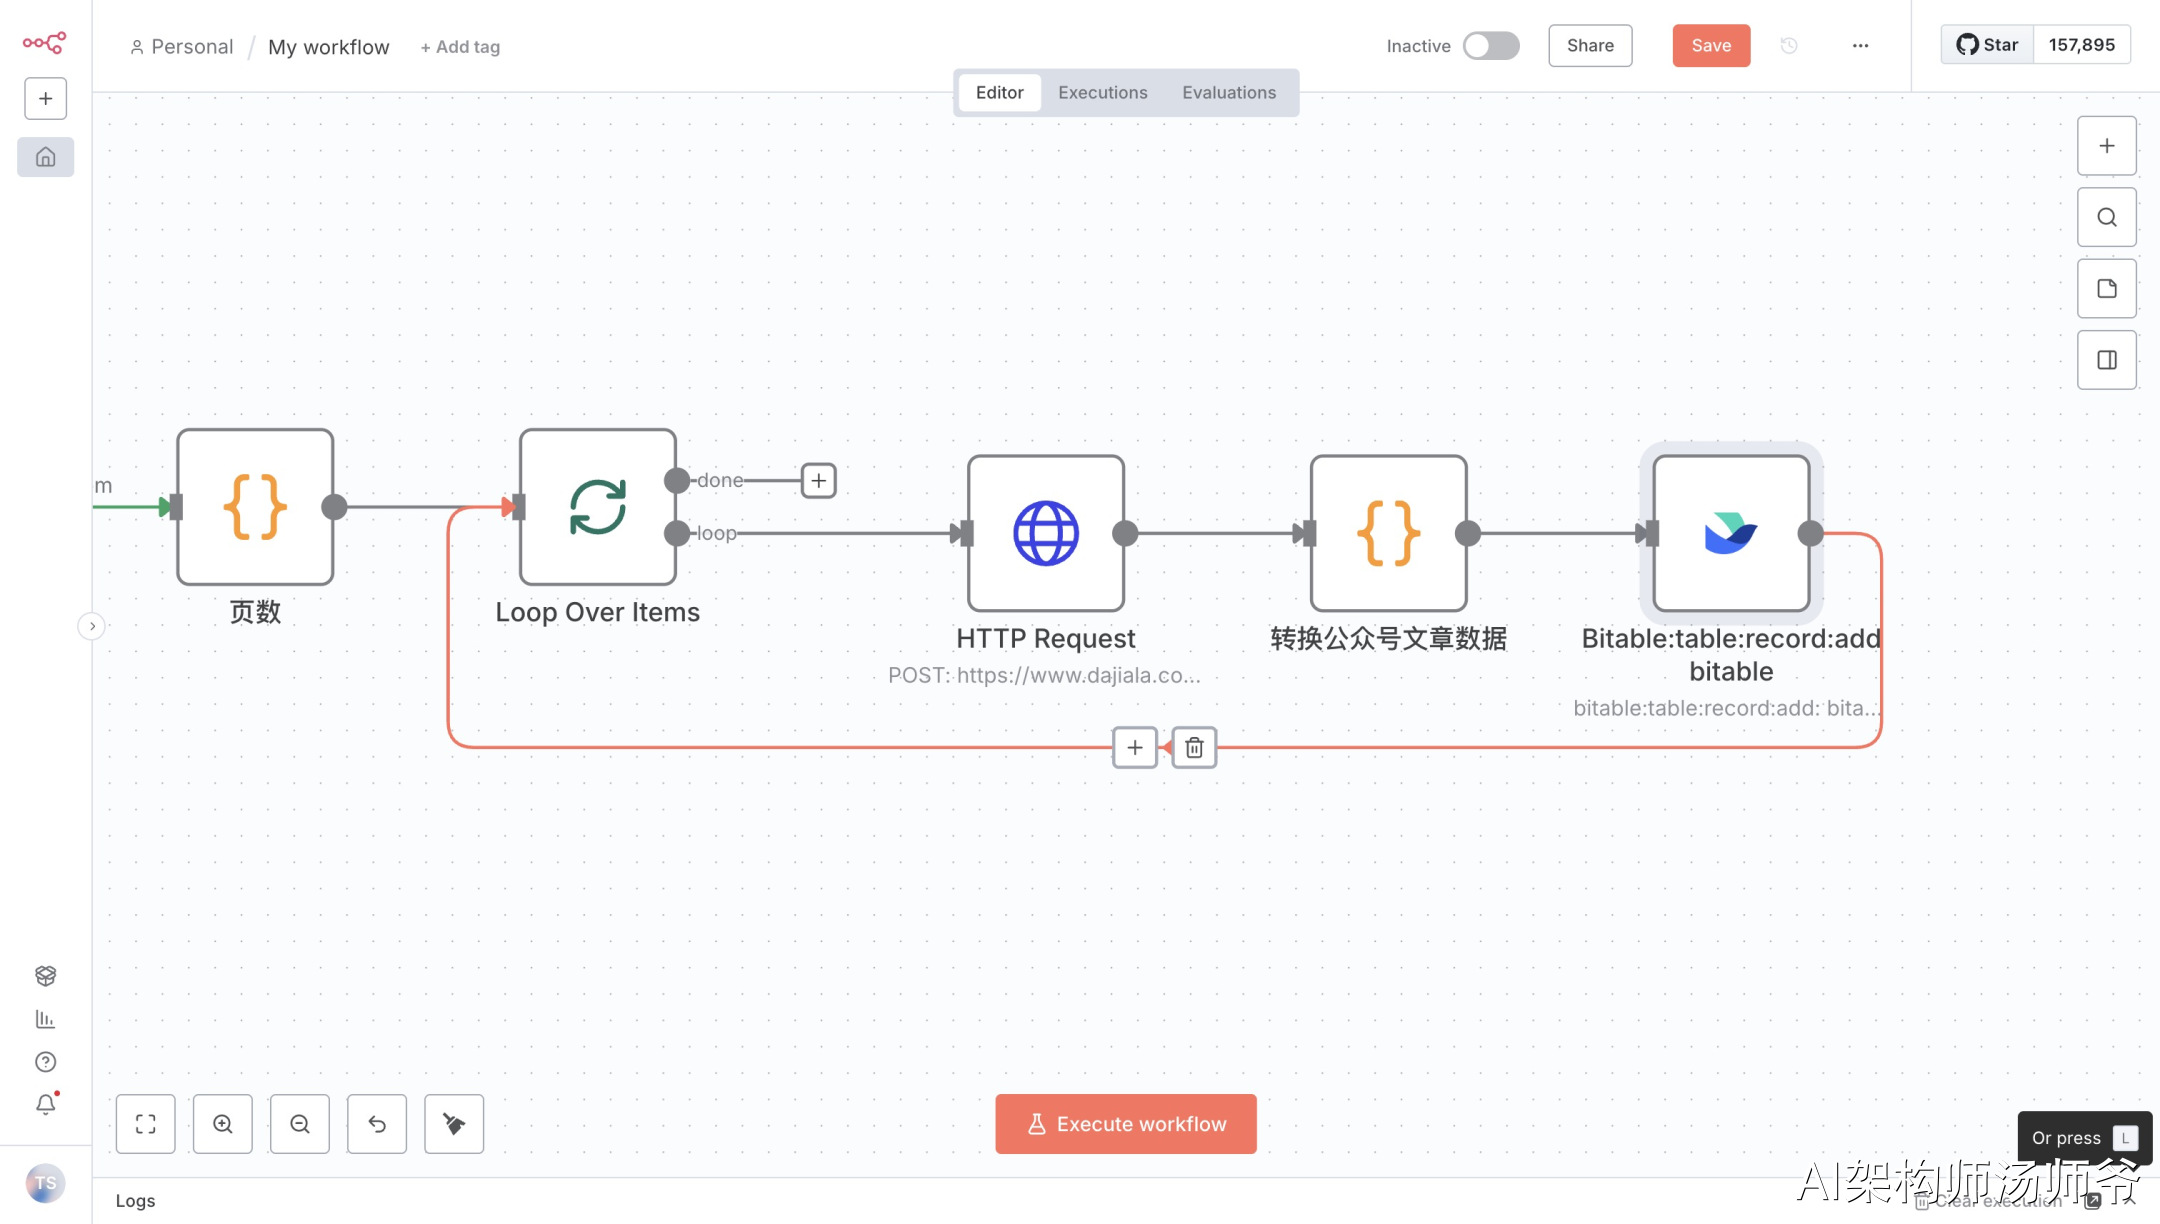Click the Save button
This screenshot has height=1224, width=2160.
[1711, 46]
